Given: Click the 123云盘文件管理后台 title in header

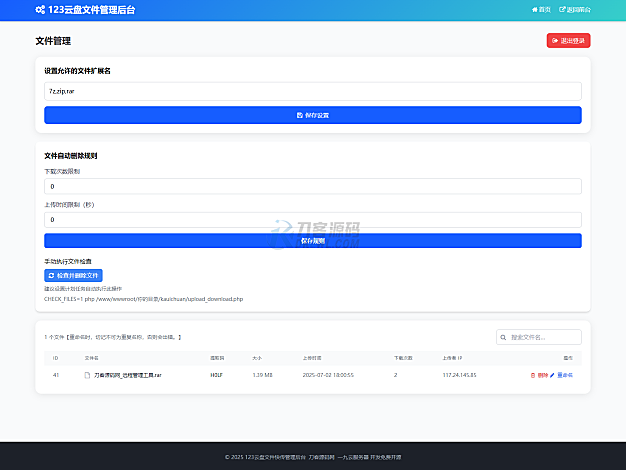Looking at the screenshot, I should click(92, 9).
